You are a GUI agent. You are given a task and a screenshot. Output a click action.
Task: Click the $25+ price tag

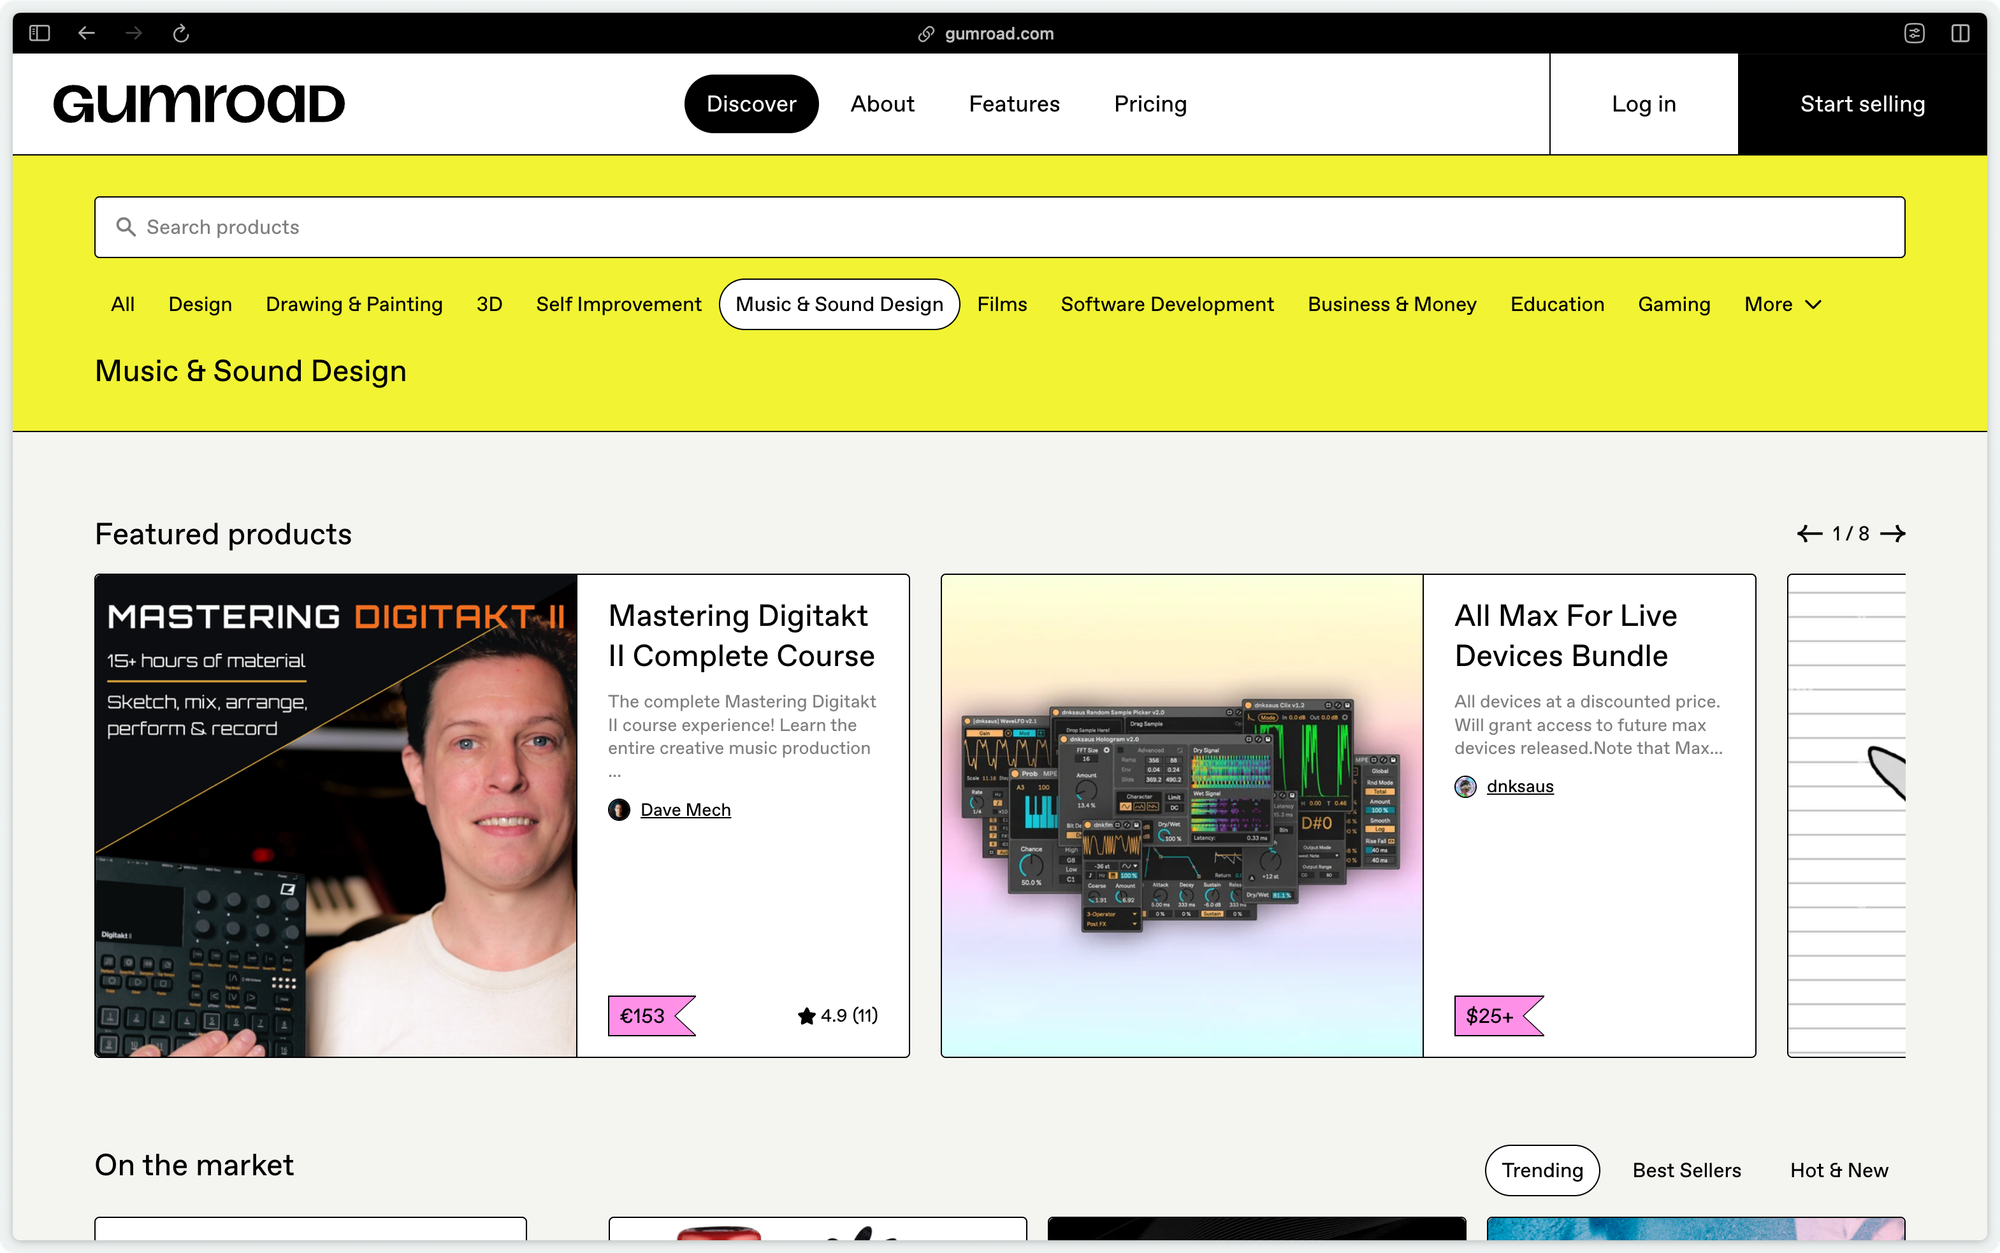1498,1016
